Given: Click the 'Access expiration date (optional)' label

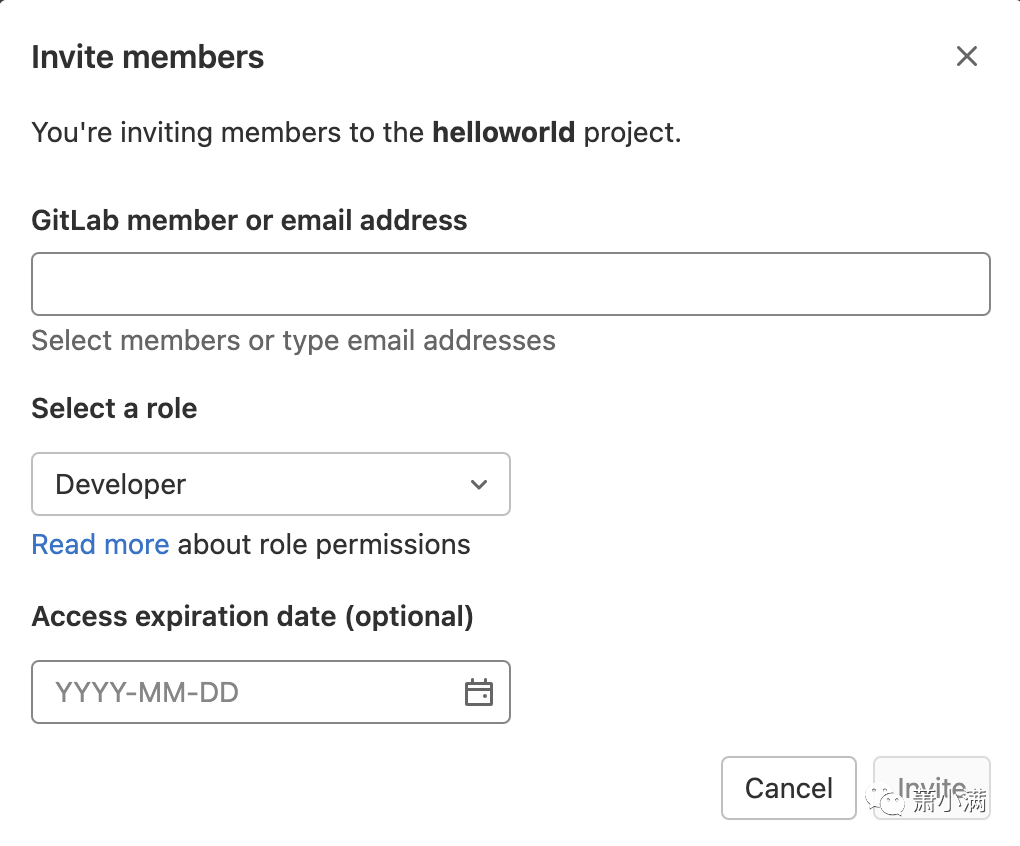Looking at the screenshot, I should [252, 617].
